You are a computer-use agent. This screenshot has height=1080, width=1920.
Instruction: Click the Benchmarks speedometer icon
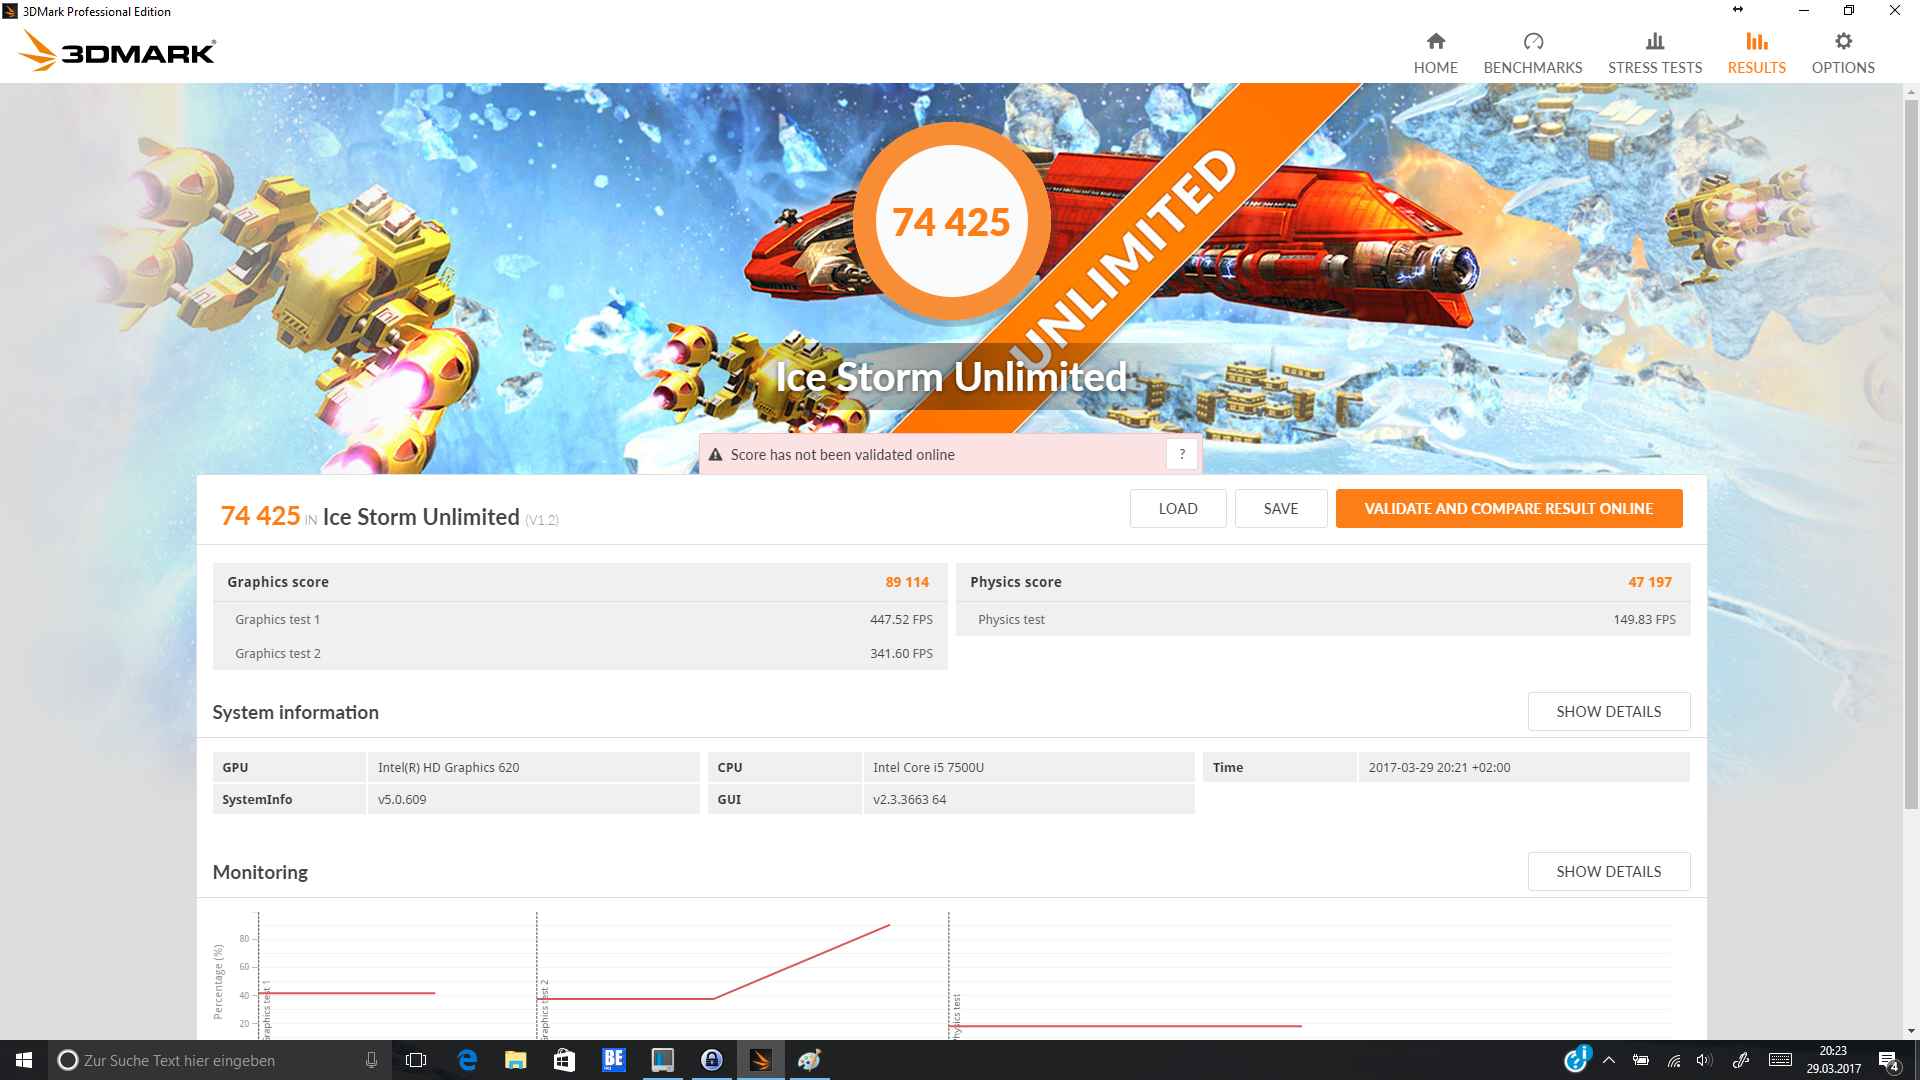tap(1532, 42)
